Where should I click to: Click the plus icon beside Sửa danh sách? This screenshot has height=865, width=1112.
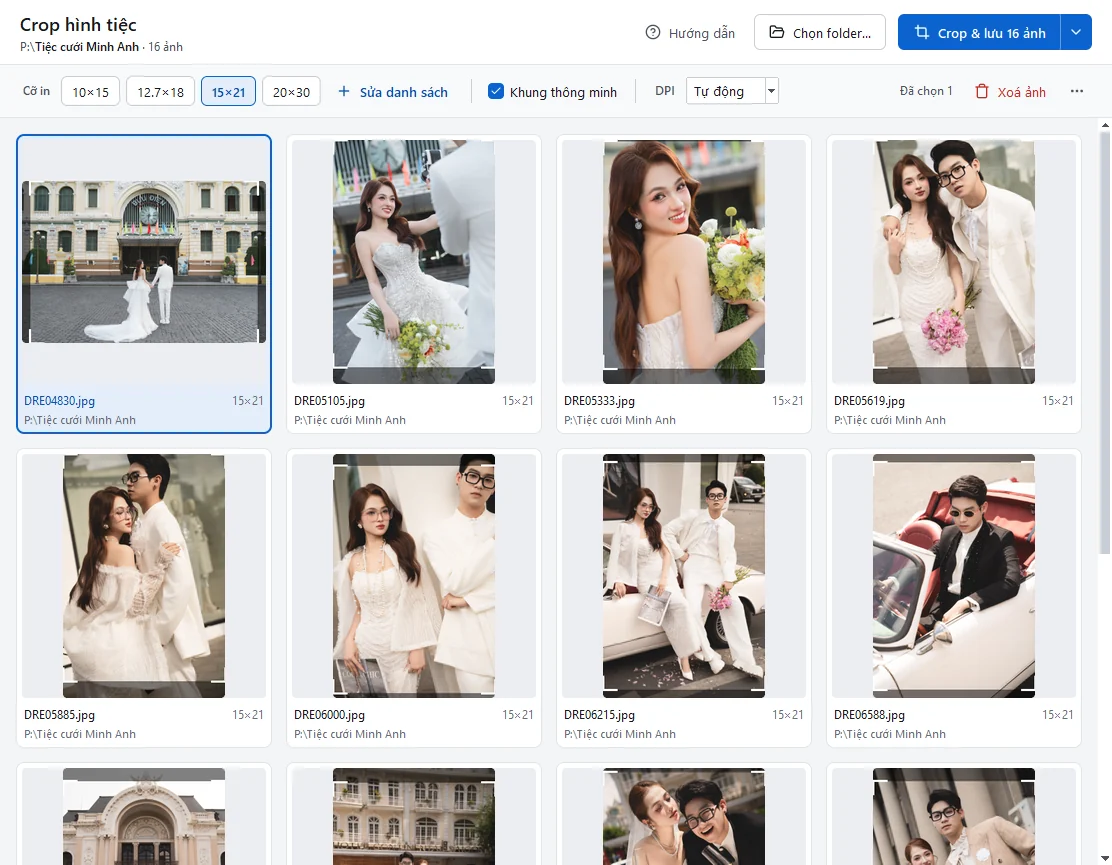pyautogui.click(x=344, y=91)
